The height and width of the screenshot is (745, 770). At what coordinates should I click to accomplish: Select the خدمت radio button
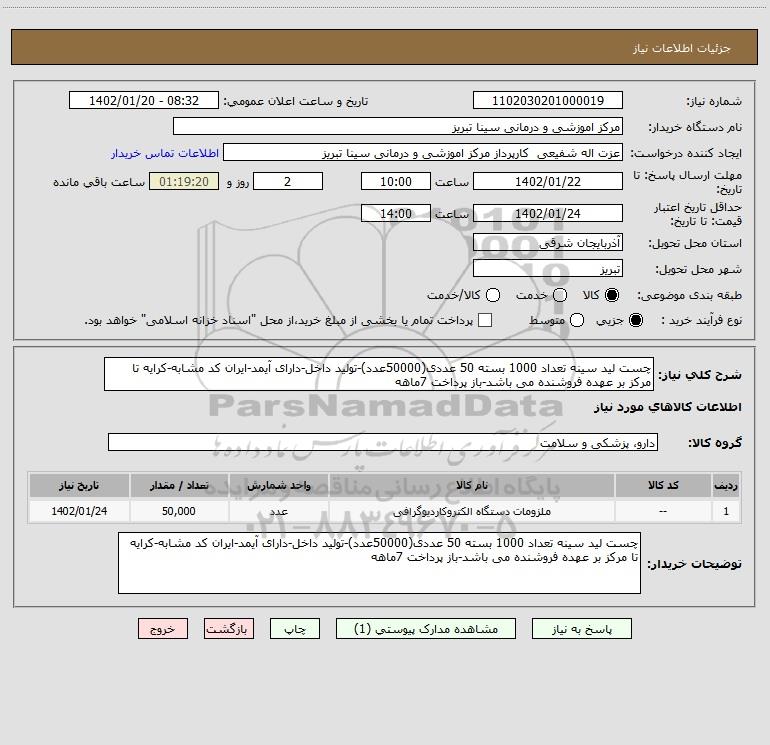tap(560, 295)
